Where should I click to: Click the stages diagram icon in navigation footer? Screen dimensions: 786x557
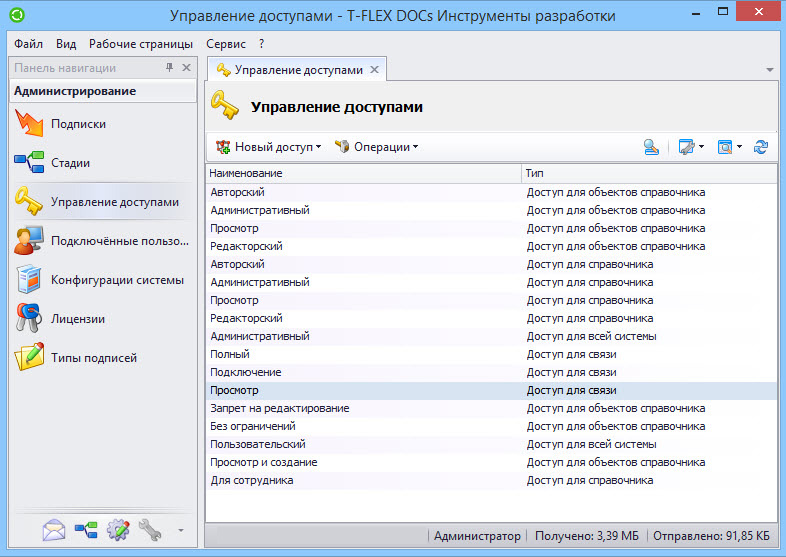coord(86,530)
